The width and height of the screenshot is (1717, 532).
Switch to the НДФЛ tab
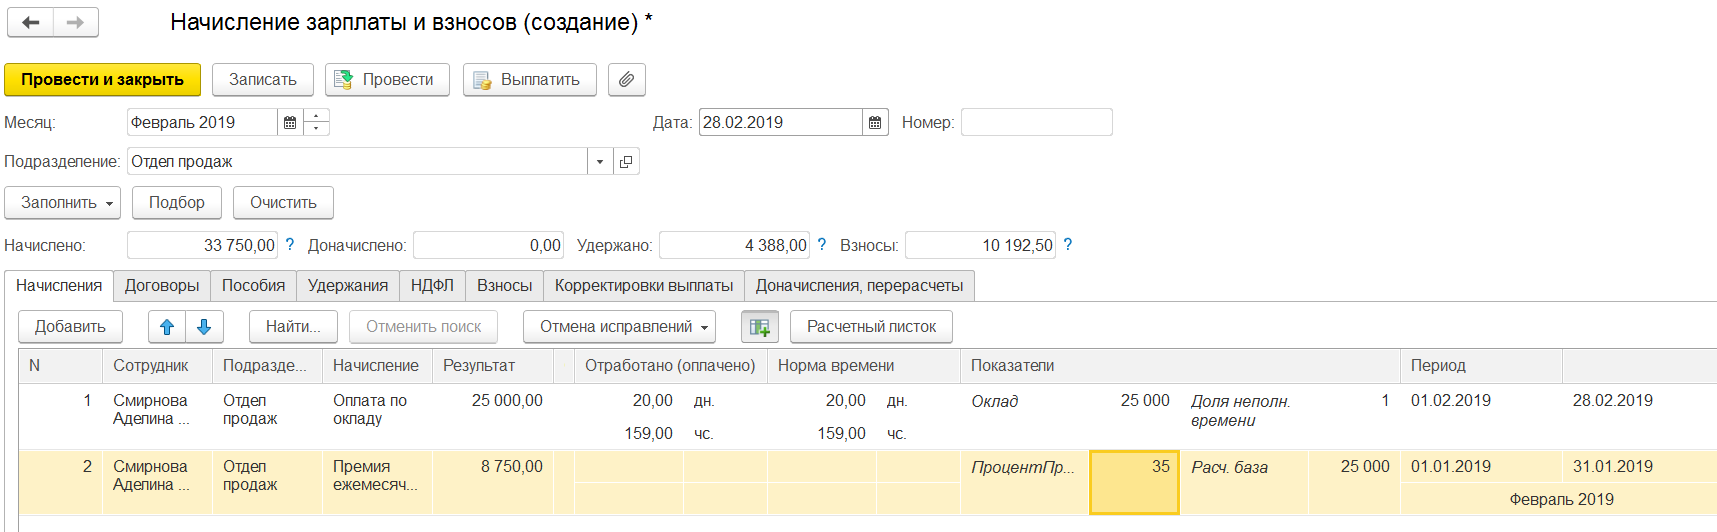pos(432,286)
